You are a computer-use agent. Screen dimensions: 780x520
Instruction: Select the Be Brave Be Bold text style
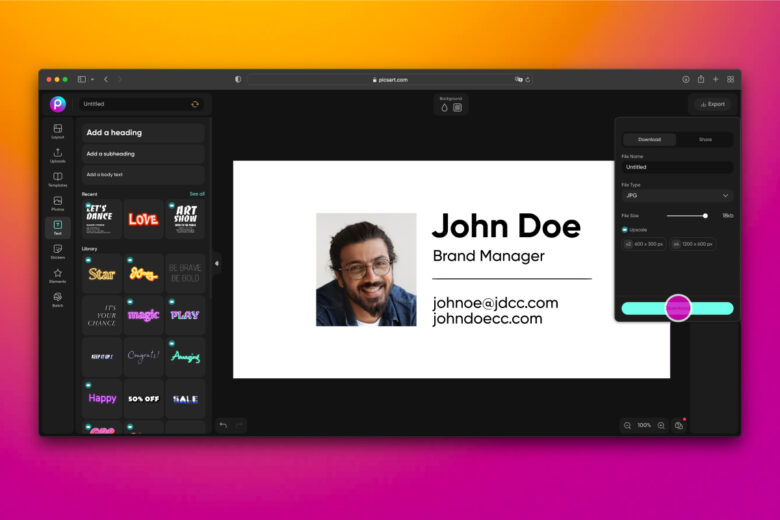(x=185, y=274)
